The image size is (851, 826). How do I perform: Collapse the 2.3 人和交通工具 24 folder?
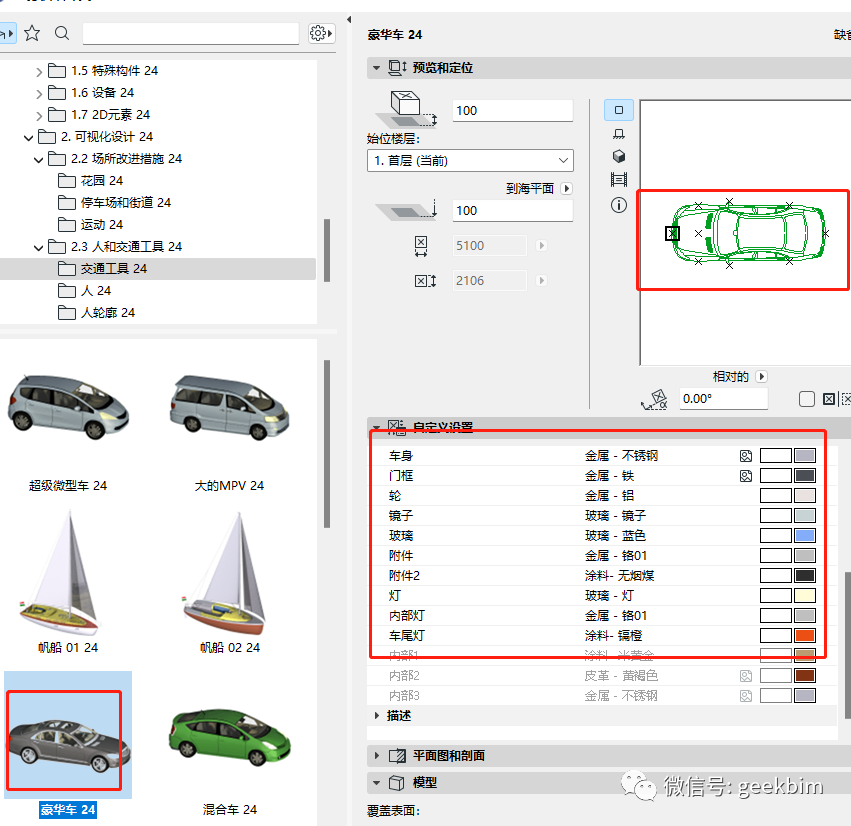pos(39,247)
